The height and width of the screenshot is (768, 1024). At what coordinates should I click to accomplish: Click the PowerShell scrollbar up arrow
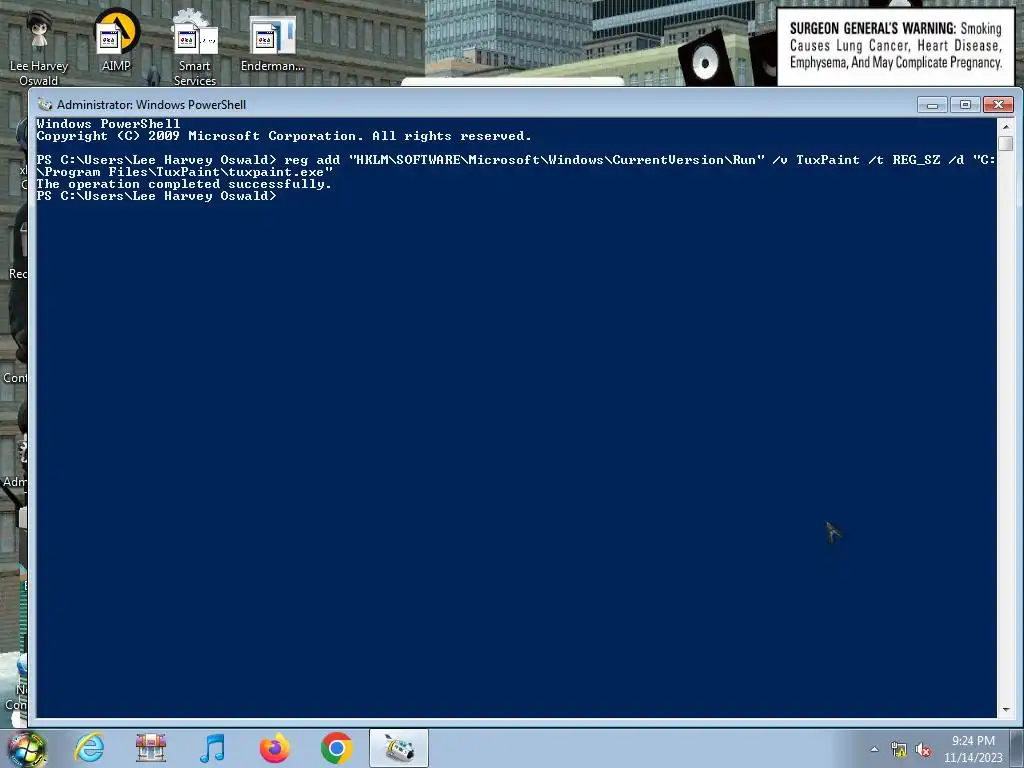pyautogui.click(x=1006, y=126)
